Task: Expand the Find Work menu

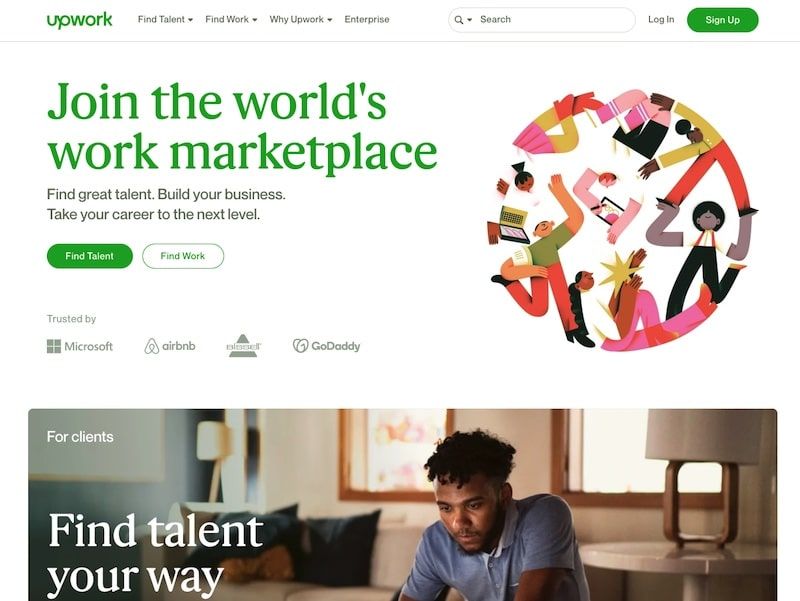Action: (231, 19)
